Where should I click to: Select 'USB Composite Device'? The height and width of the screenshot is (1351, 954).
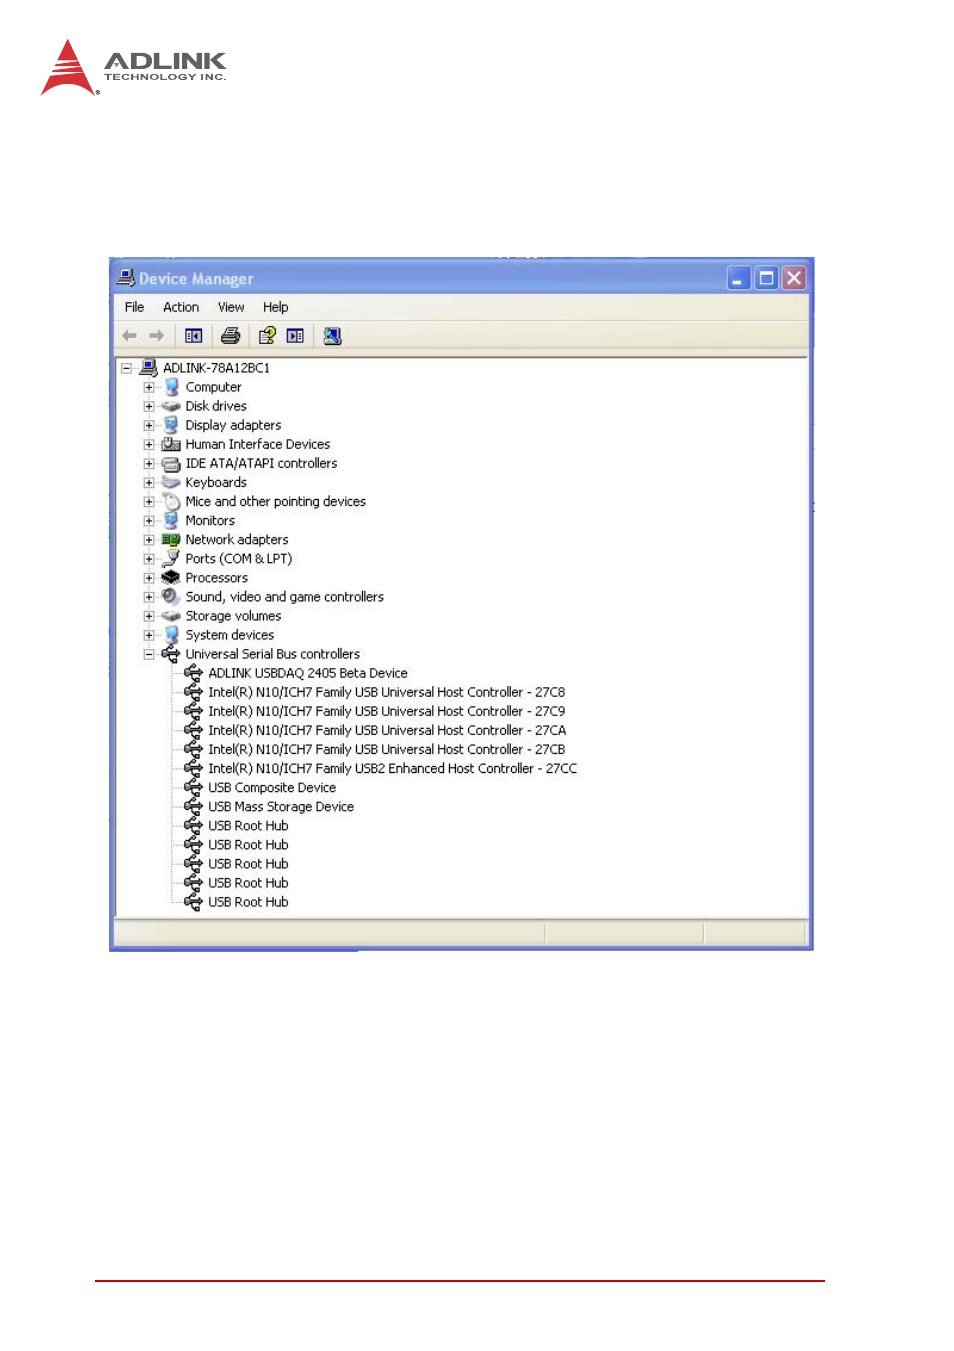coord(272,788)
